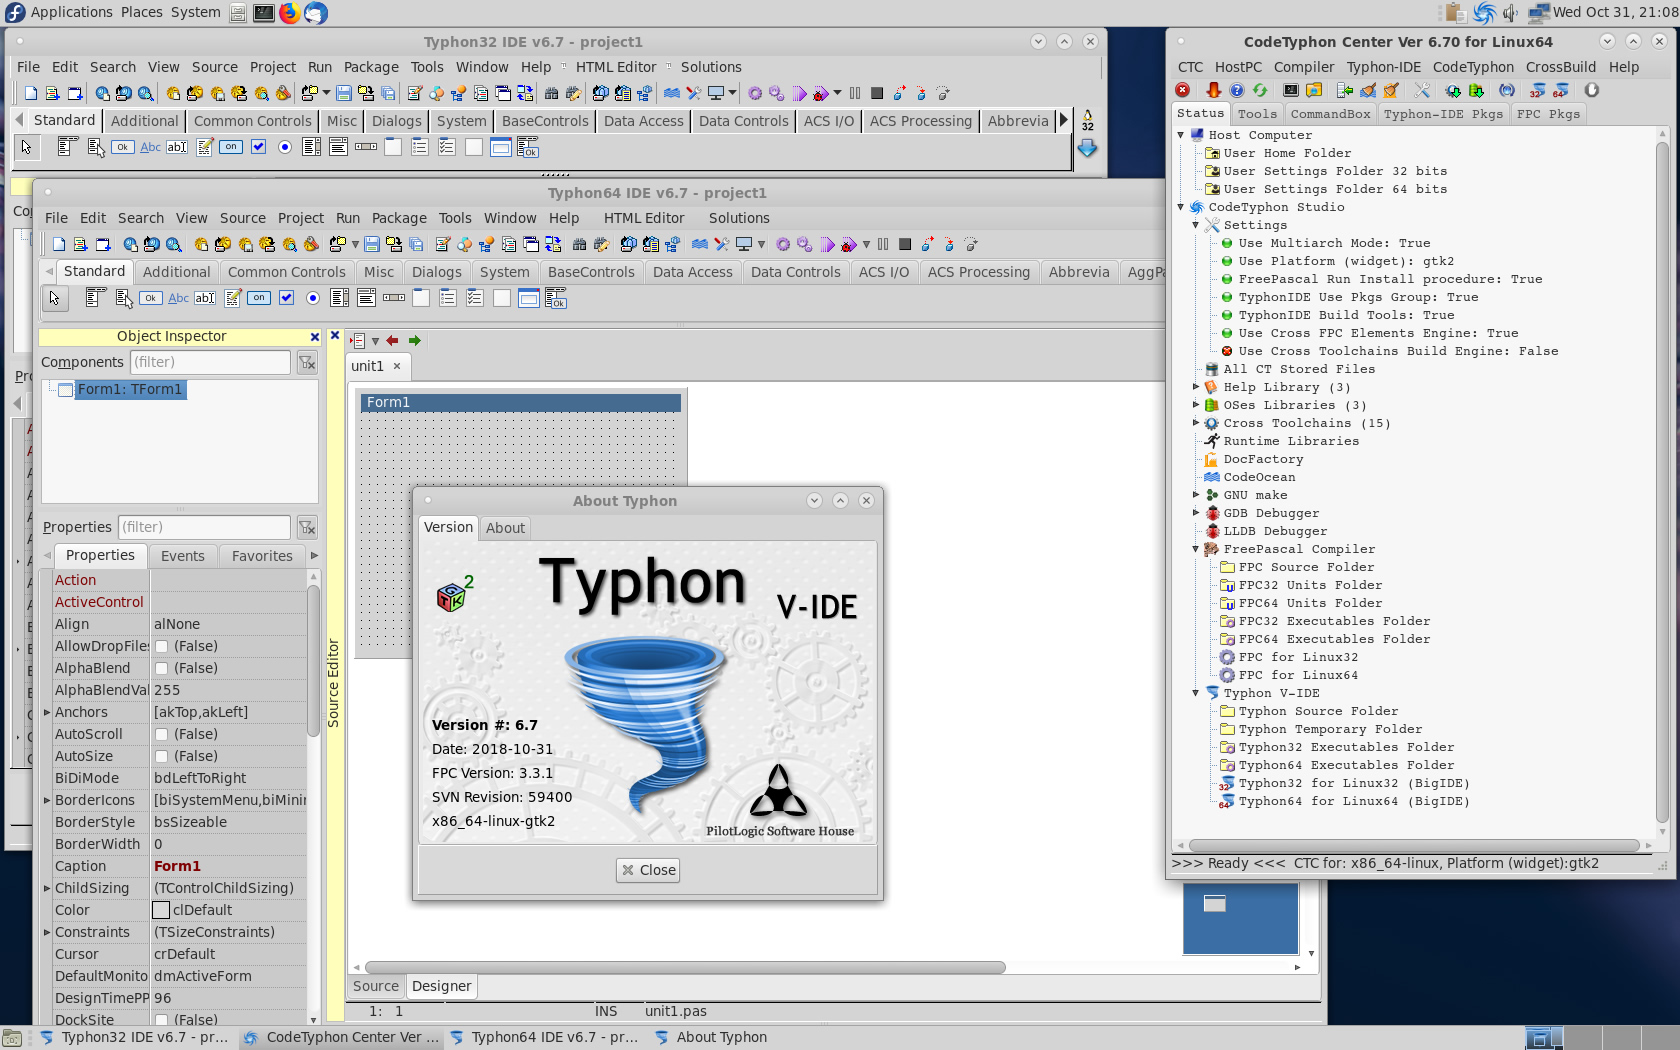Open the Package menu in Typhon32 IDE

pyautogui.click(x=371, y=67)
